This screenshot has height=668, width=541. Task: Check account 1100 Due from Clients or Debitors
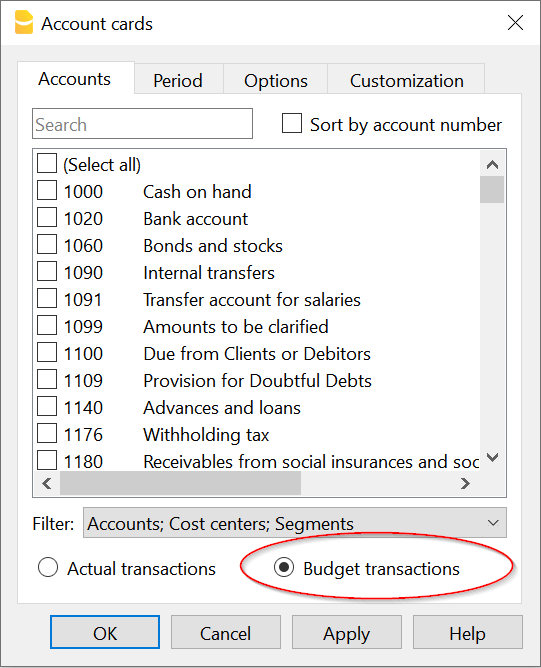pyautogui.click(x=47, y=352)
